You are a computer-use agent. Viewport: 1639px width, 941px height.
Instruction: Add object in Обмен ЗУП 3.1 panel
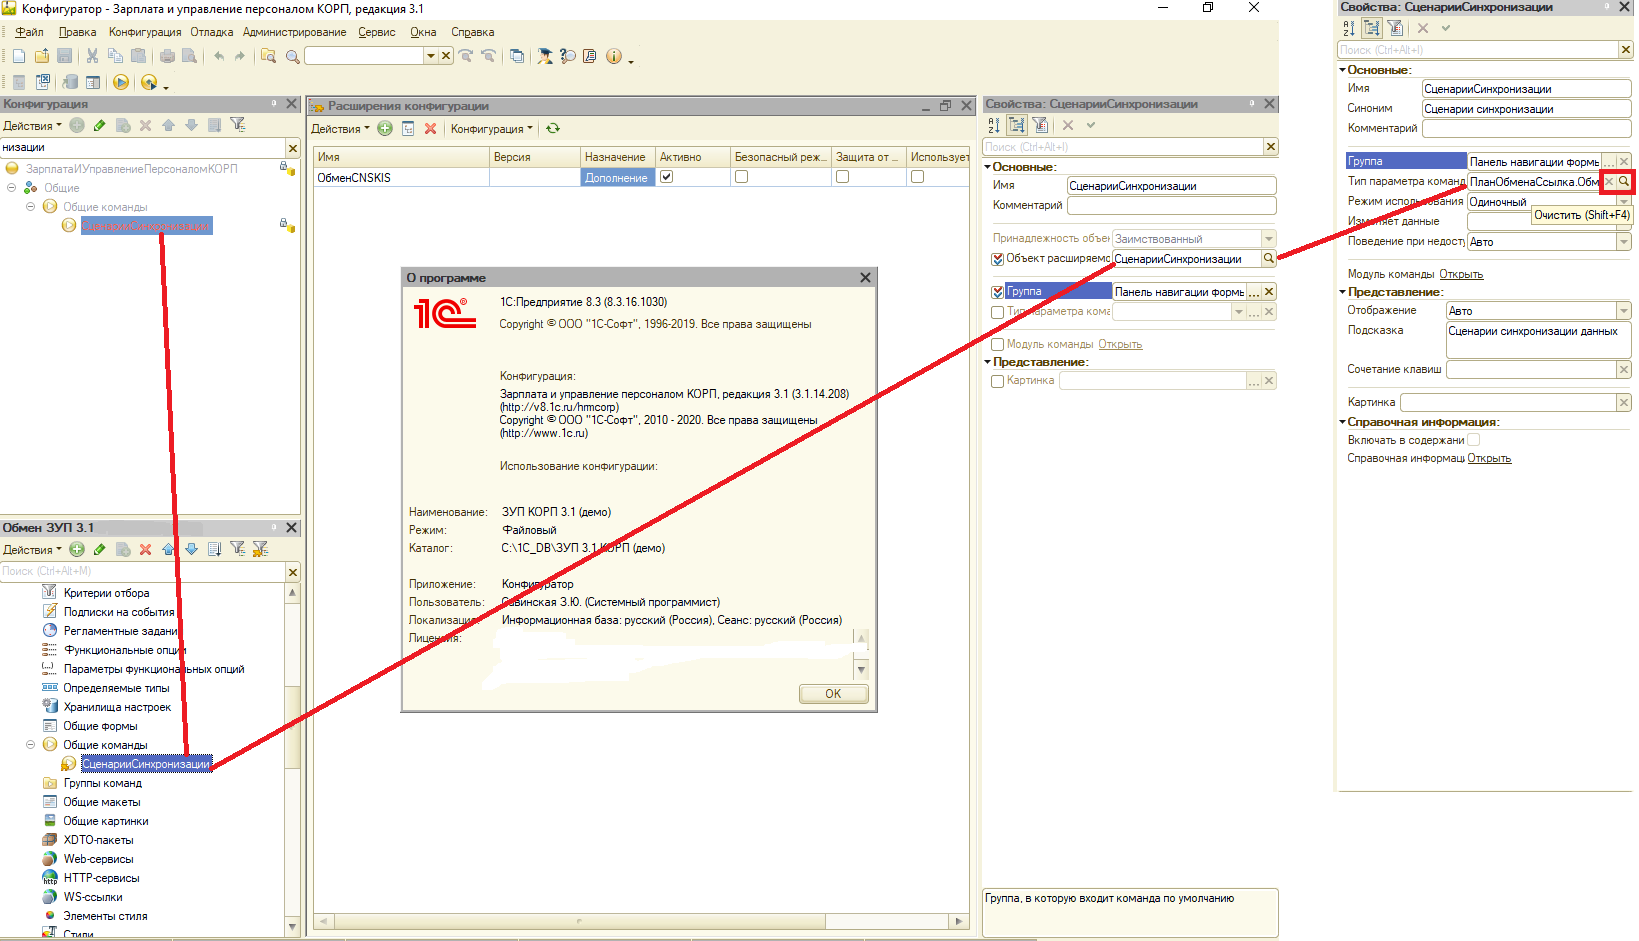[77, 549]
